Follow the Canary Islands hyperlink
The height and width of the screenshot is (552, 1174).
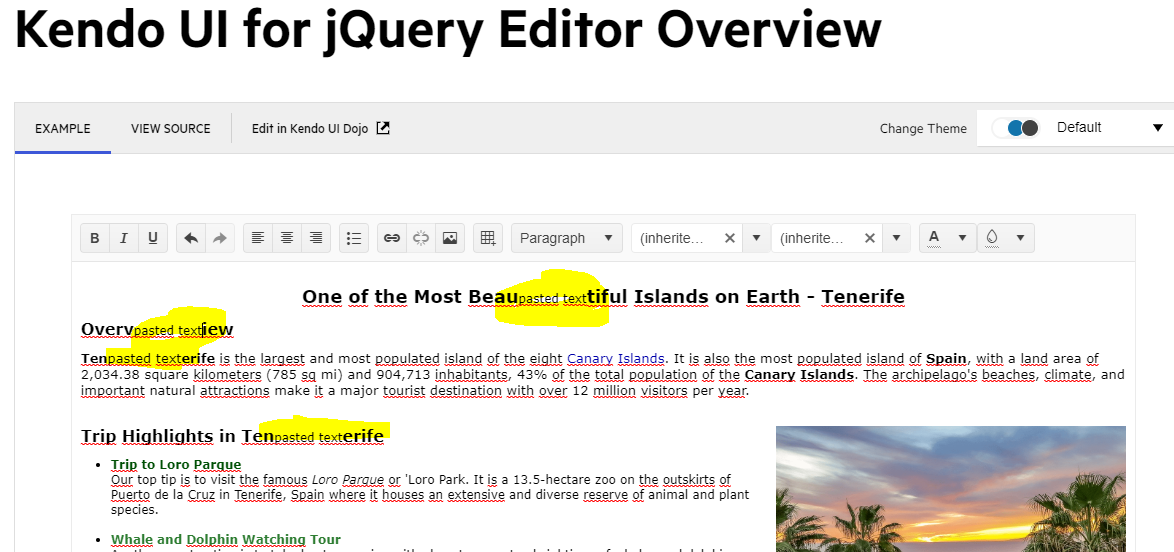[x=615, y=359]
